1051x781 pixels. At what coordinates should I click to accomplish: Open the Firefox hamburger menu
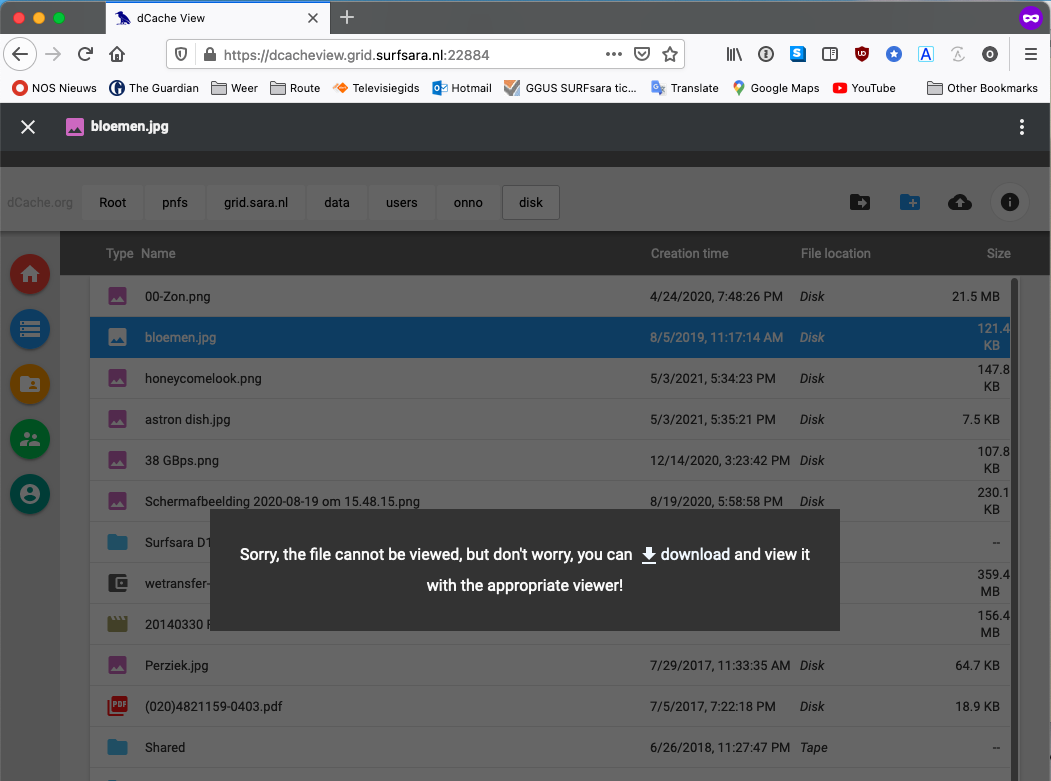click(1031, 54)
